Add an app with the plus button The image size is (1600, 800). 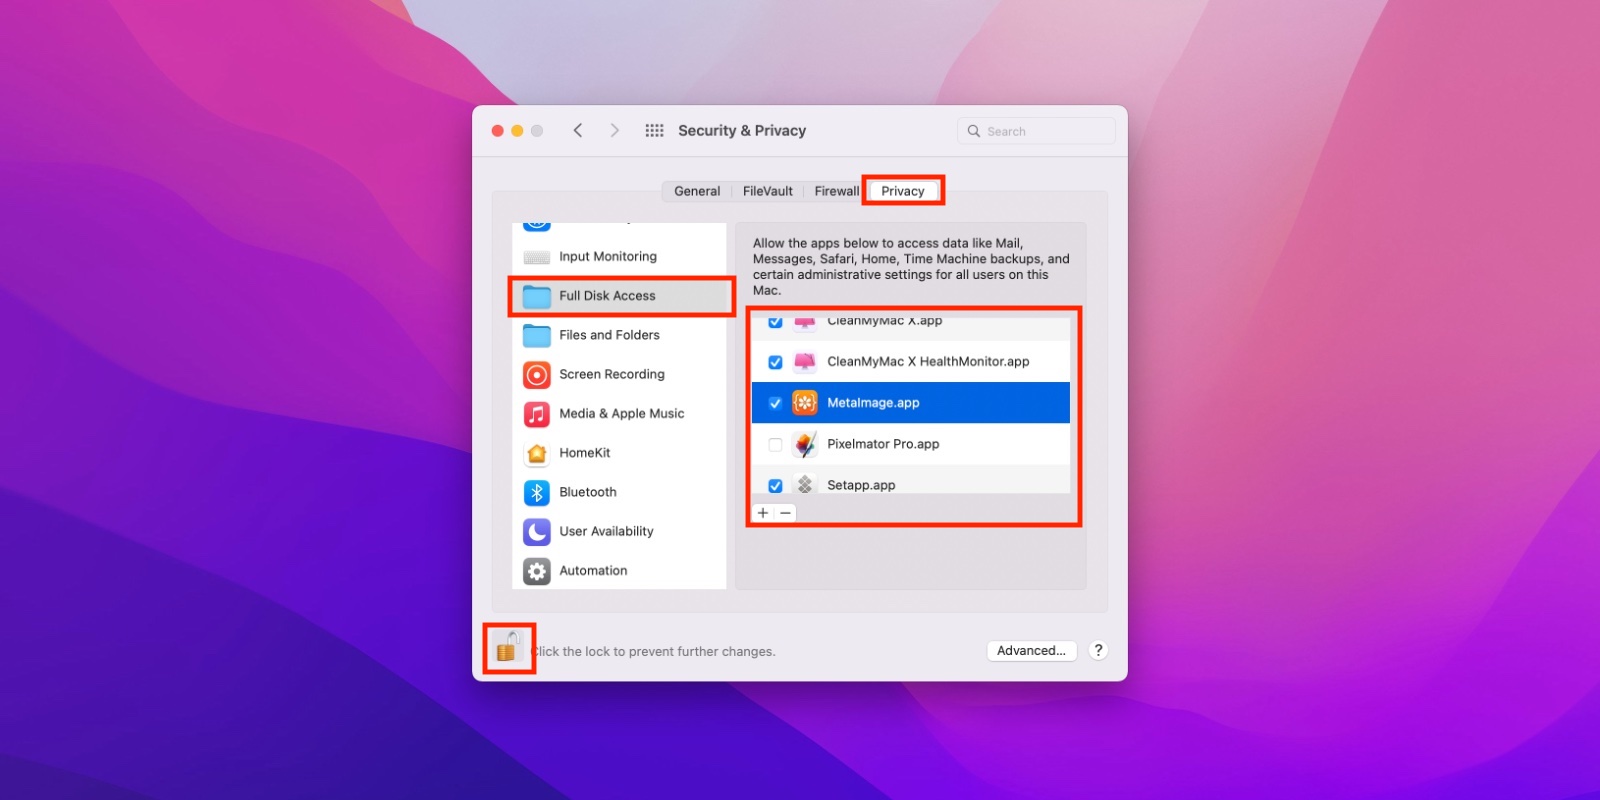click(x=763, y=513)
